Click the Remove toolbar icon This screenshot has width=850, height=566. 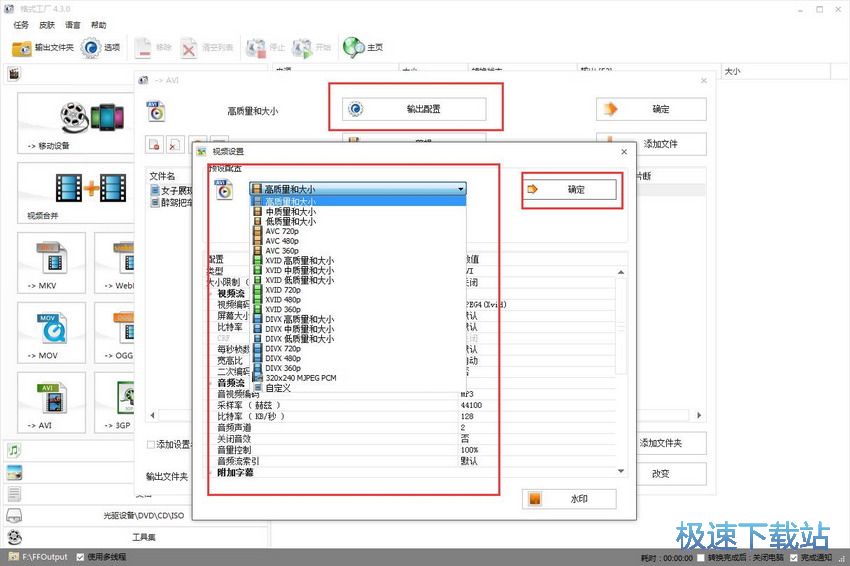coord(143,48)
